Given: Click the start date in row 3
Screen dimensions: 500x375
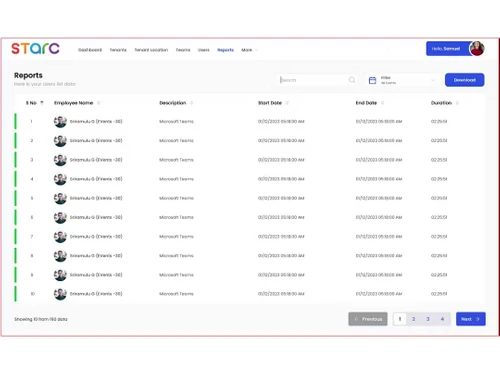Looking at the screenshot, I should [x=281, y=160].
